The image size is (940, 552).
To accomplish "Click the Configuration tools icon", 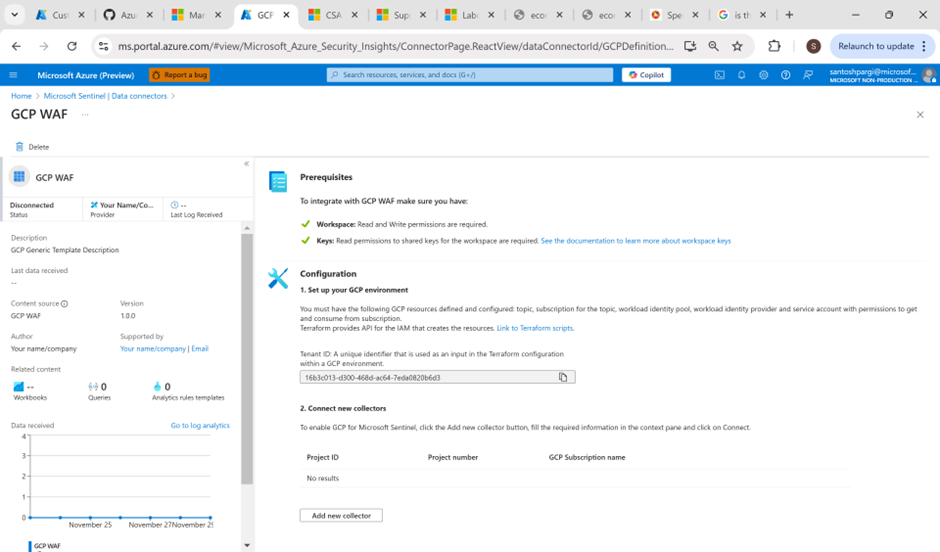I will 278,279.
